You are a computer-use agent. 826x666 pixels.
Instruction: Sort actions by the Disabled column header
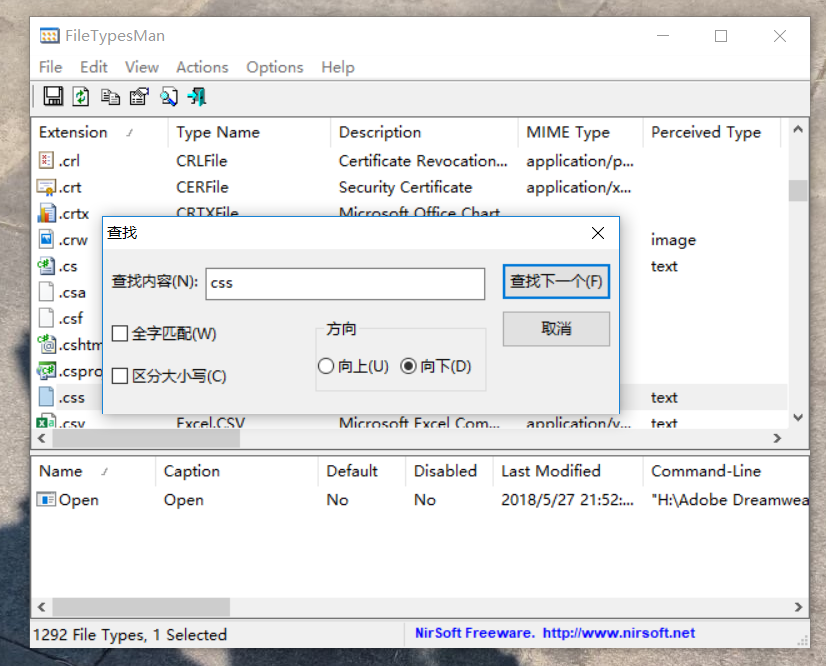click(x=449, y=471)
